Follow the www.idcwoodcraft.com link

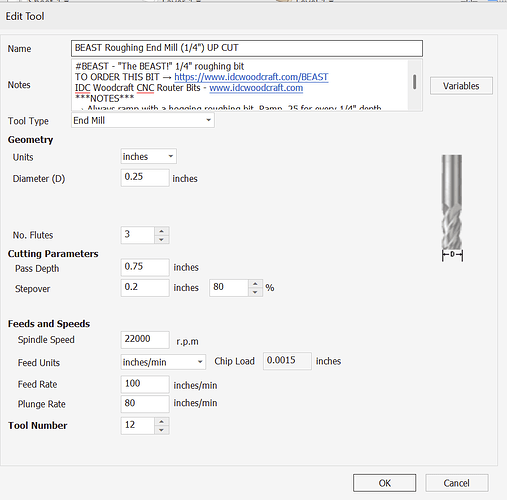point(256,88)
